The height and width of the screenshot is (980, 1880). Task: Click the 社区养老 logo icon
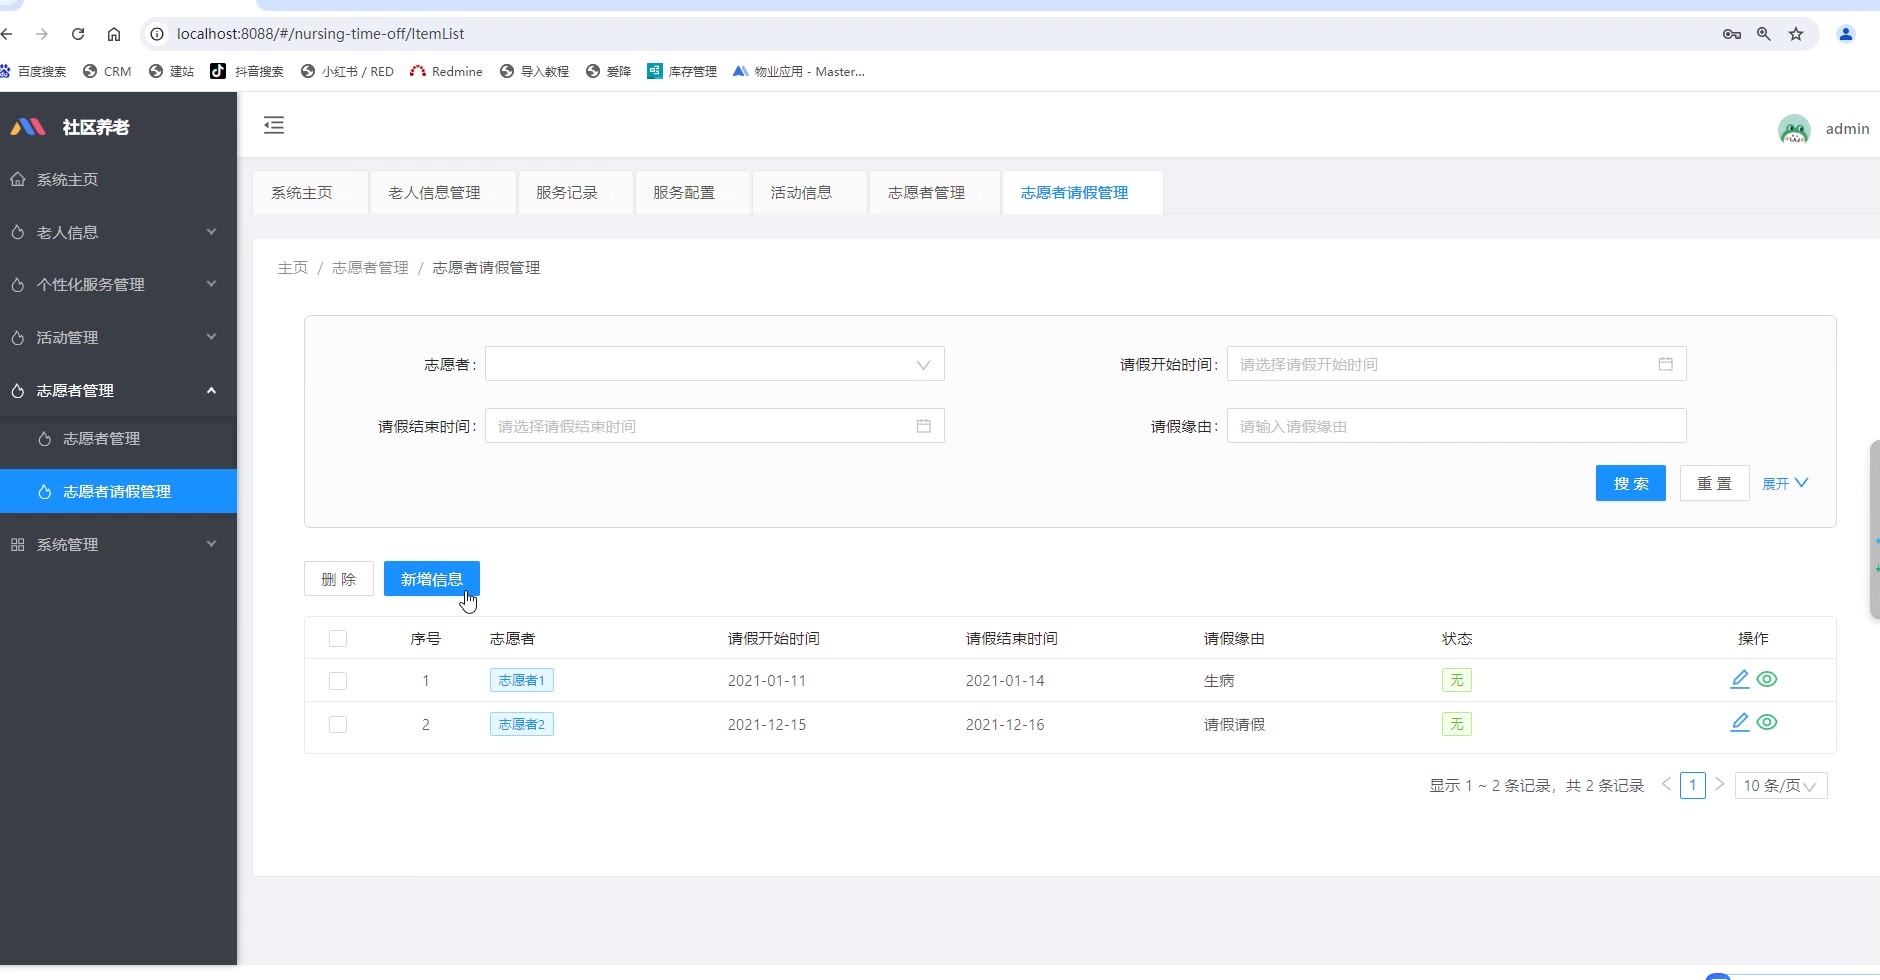point(28,127)
